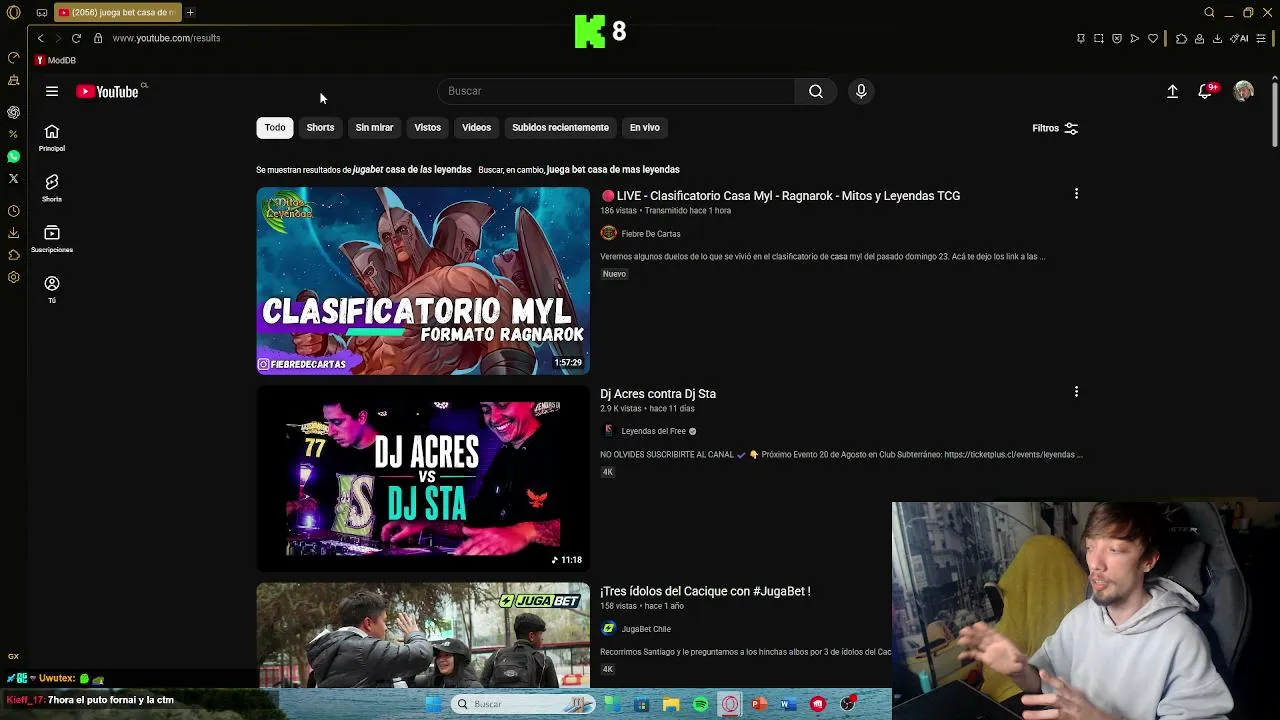1280x720 pixels.
Task: Open browser downloads in the toolbar
Action: coord(1217,38)
